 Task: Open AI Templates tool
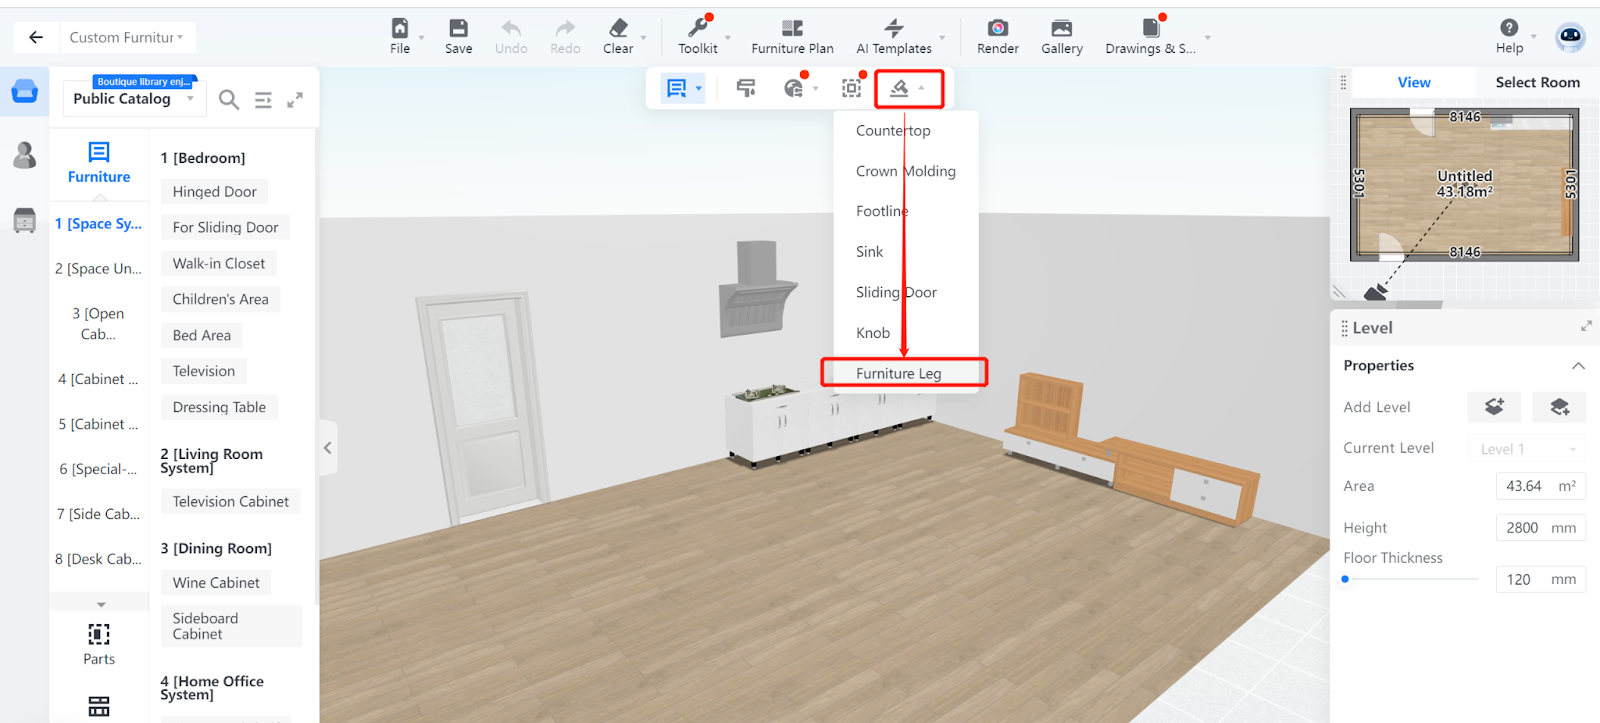click(893, 29)
